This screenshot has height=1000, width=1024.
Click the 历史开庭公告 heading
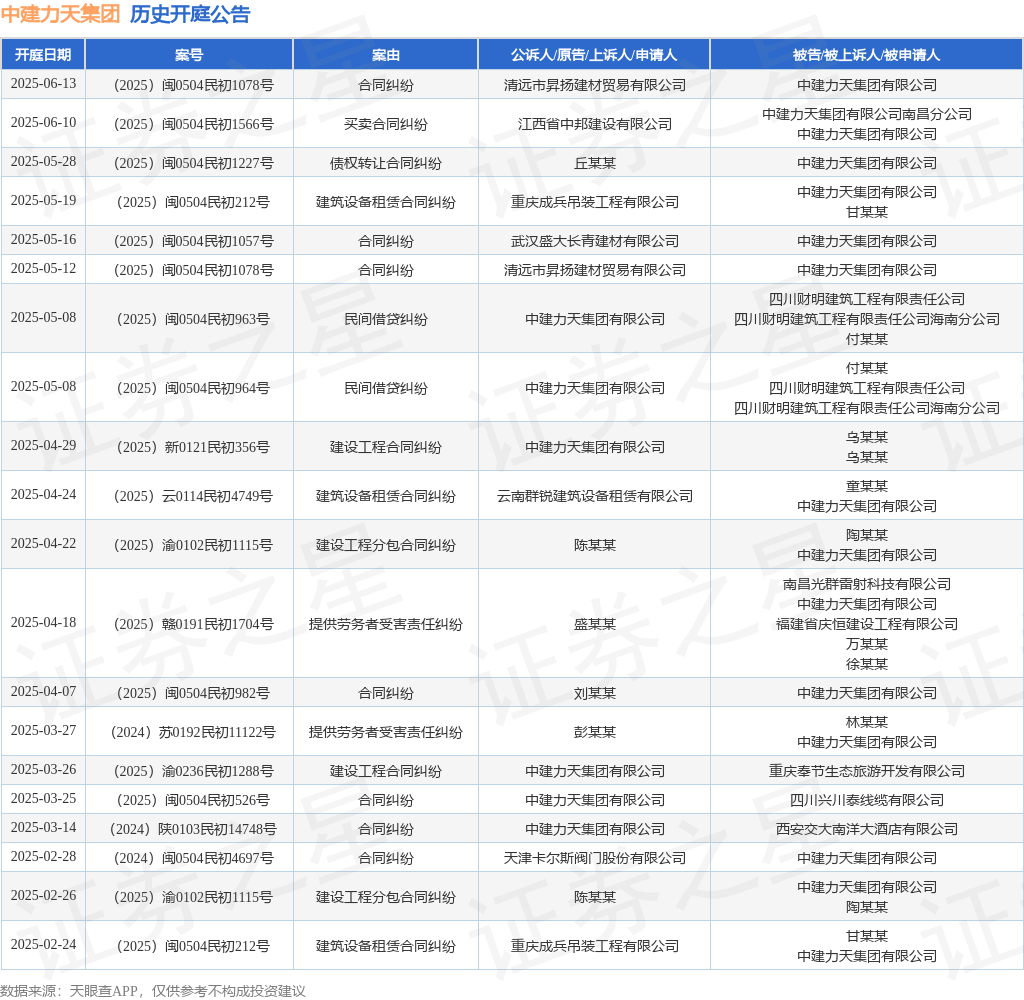[x=190, y=14]
